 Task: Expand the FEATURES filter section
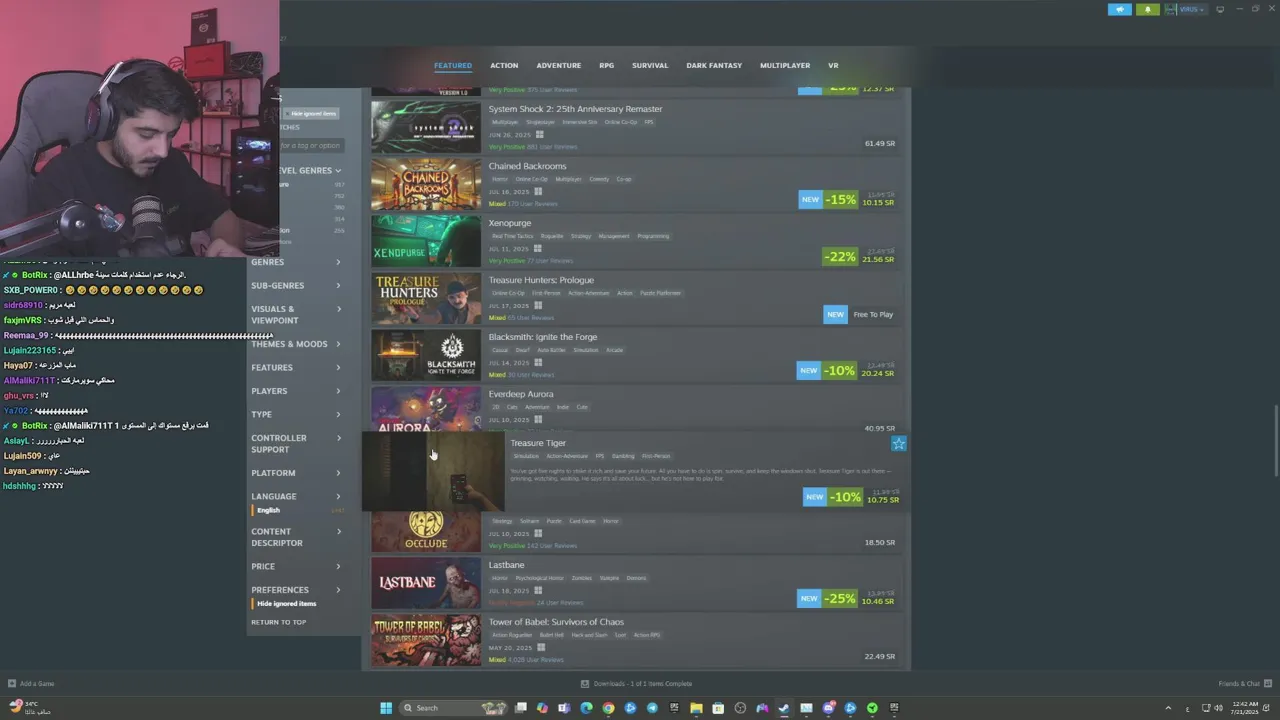pos(295,368)
